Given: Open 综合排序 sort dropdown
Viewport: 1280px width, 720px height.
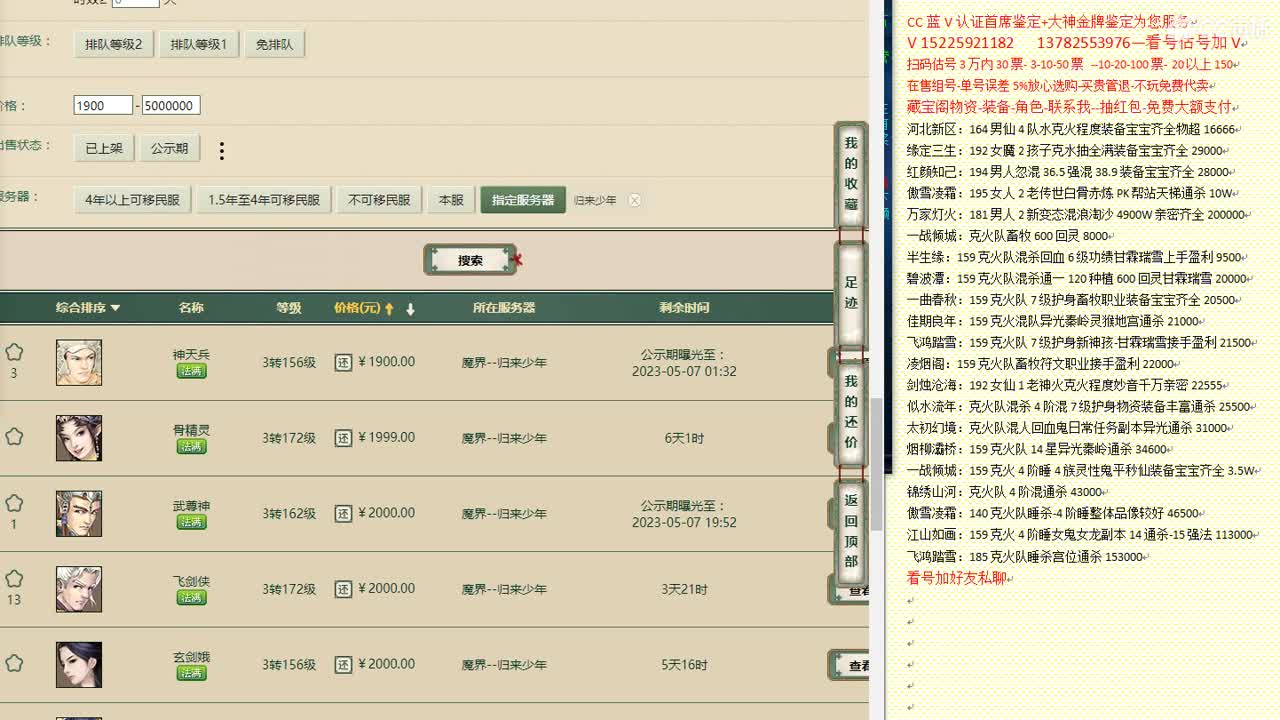Looking at the screenshot, I should pos(88,308).
